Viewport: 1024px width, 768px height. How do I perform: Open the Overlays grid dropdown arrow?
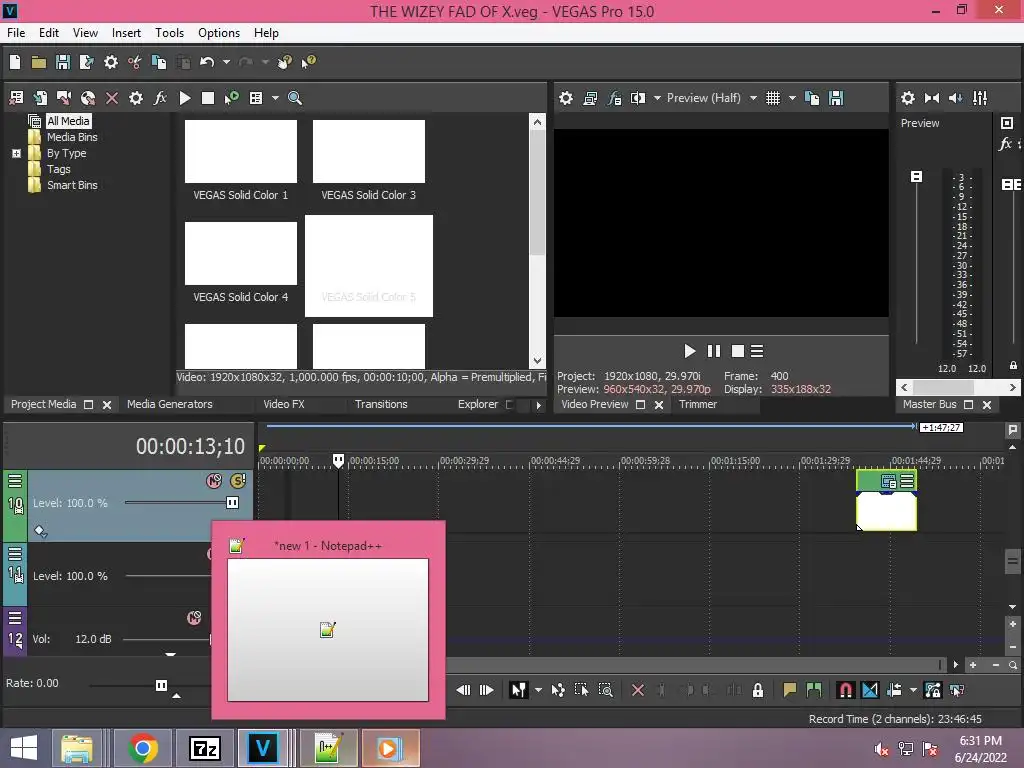point(792,98)
